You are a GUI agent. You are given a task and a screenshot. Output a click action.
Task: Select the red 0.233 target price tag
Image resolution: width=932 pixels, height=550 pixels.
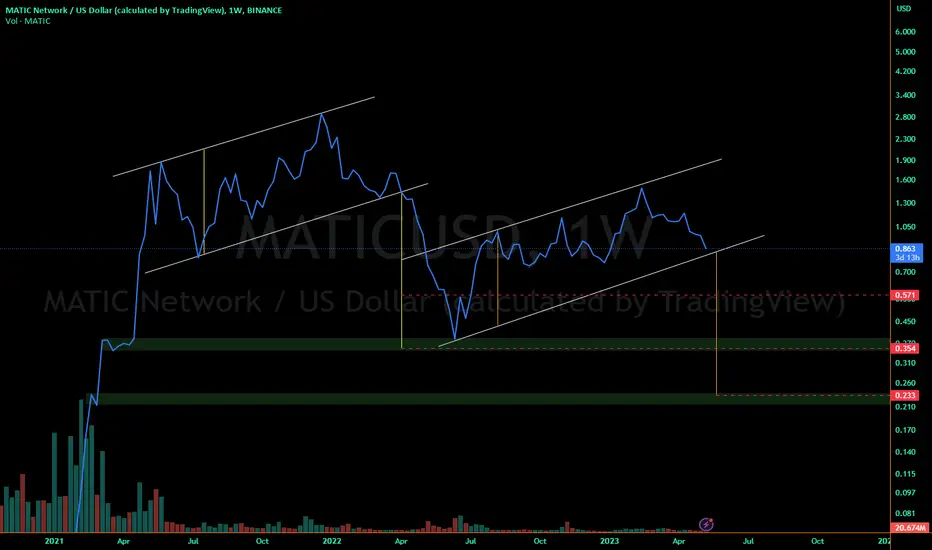pyautogui.click(x=905, y=395)
